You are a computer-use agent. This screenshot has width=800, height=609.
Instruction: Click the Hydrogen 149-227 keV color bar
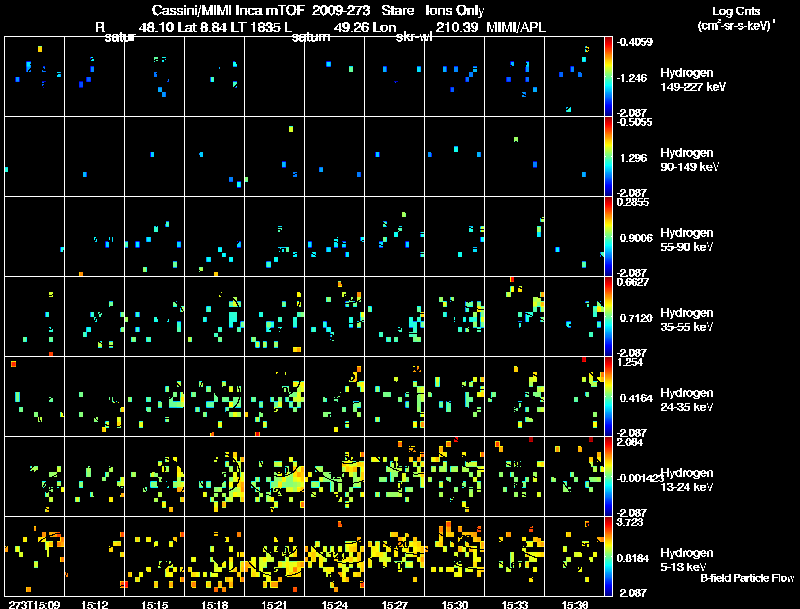tap(608, 77)
